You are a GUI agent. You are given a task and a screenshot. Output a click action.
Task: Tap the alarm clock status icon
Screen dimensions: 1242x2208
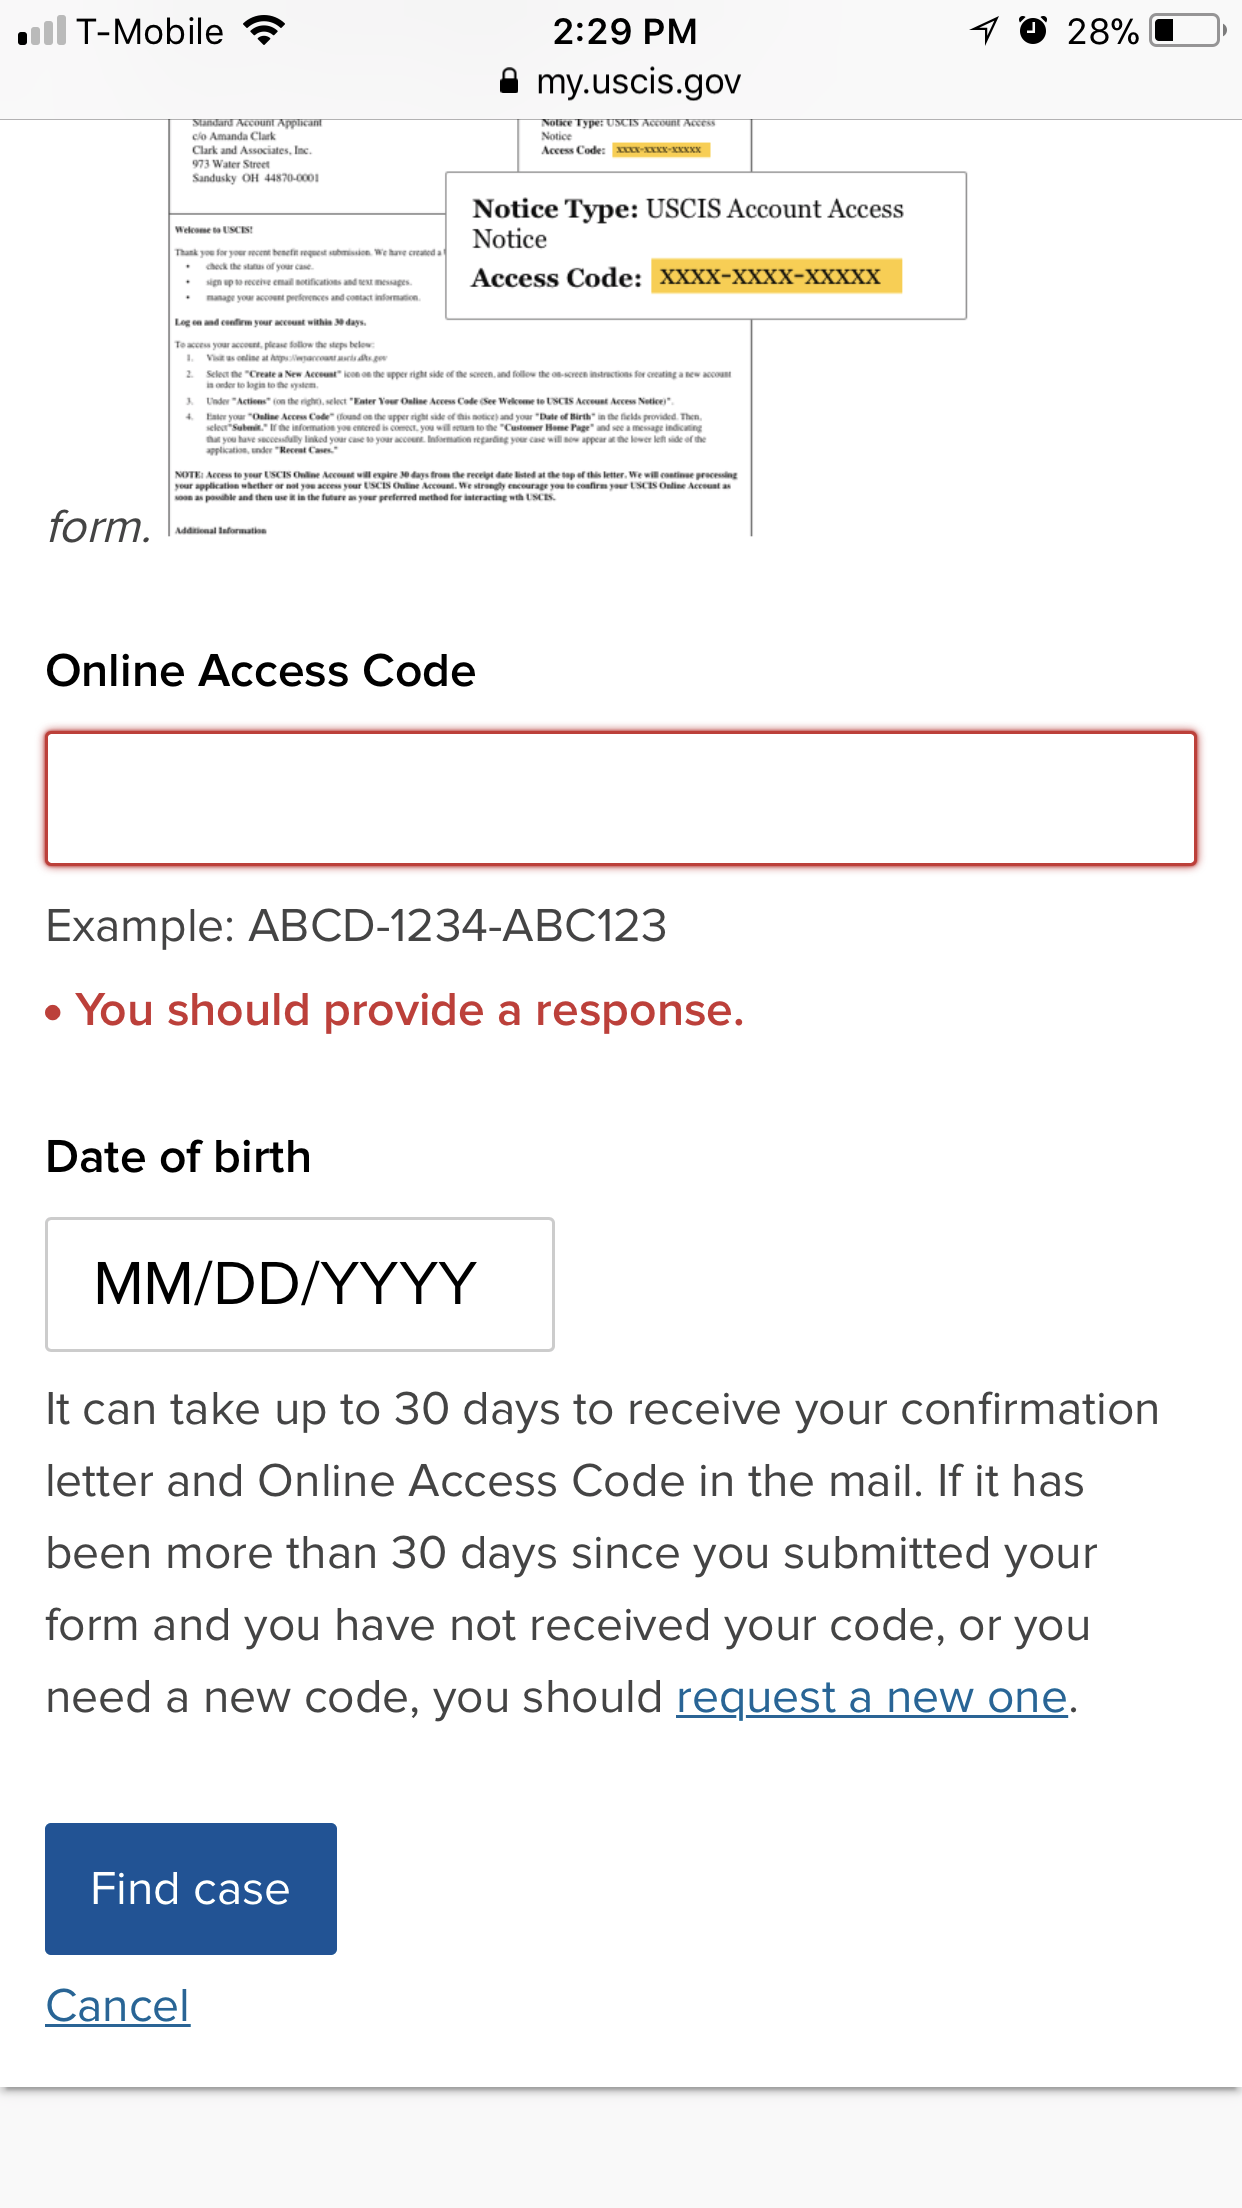1032,31
